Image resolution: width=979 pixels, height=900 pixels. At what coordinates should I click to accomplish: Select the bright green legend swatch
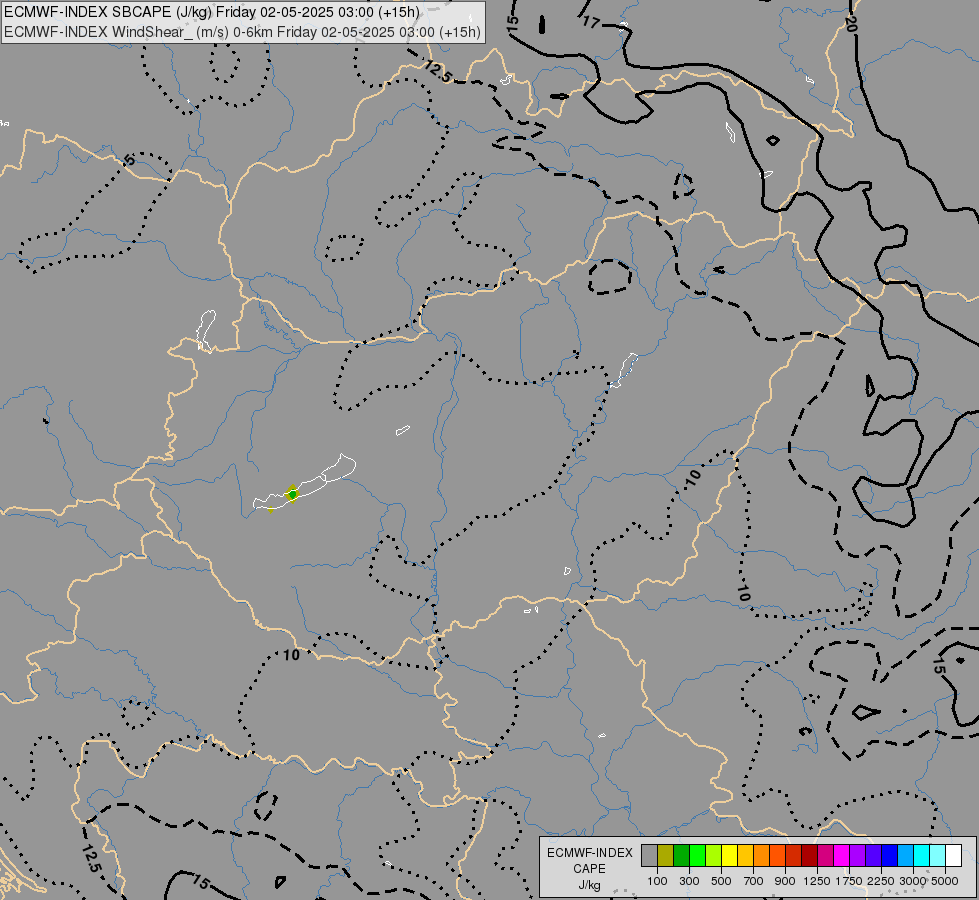tap(697, 856)
